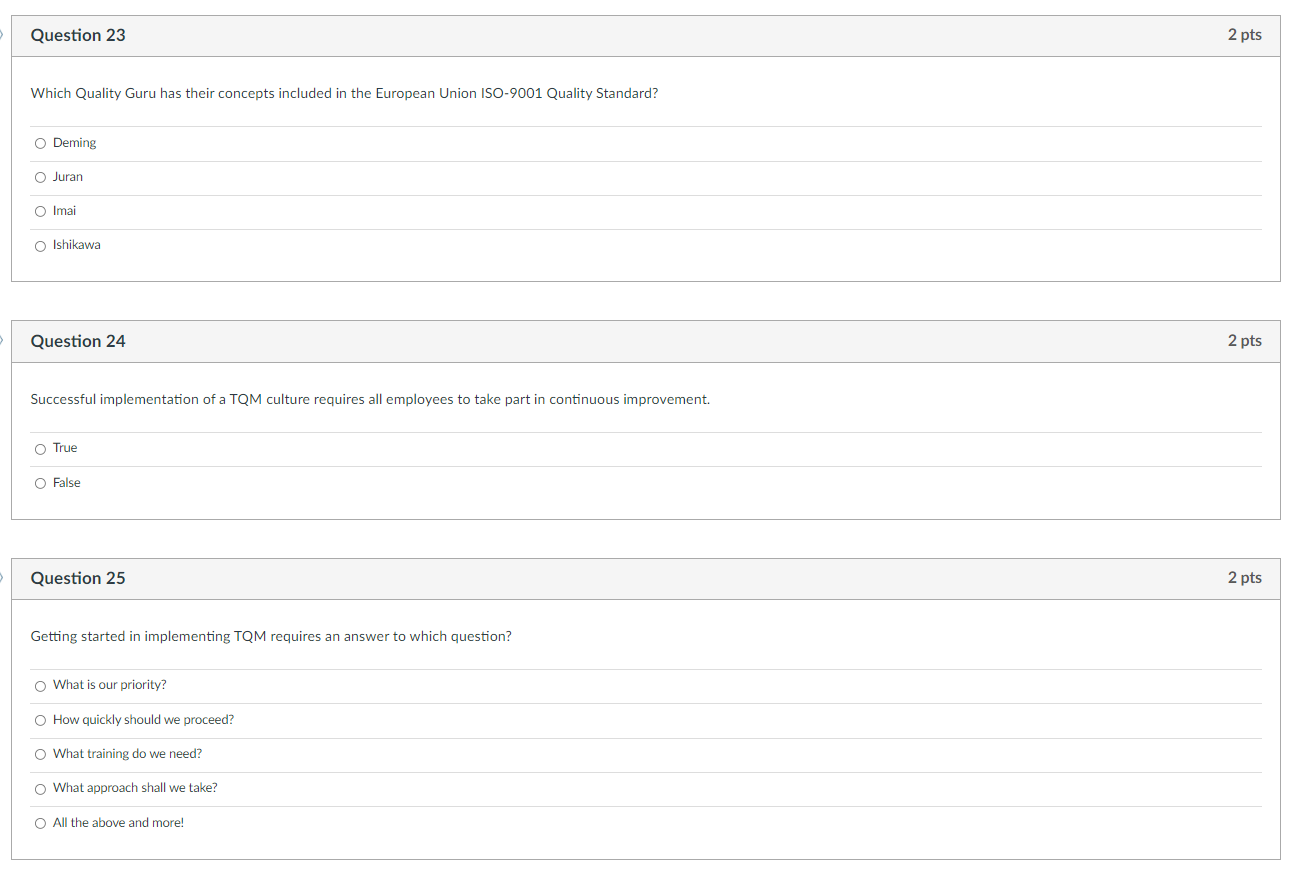Screen dimensions: 1301x872
Task: Click the Question 24 header
Action: 77,341
